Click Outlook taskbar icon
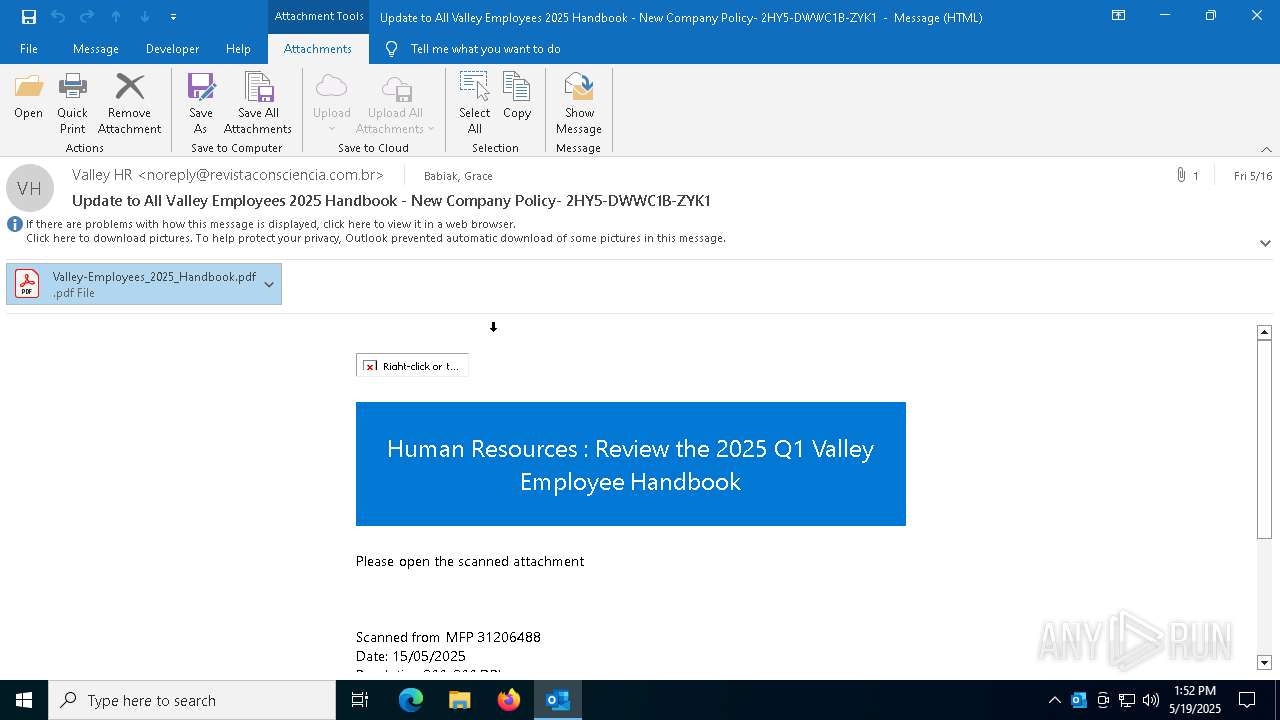The image size is (1280, 720). (558, 700)
